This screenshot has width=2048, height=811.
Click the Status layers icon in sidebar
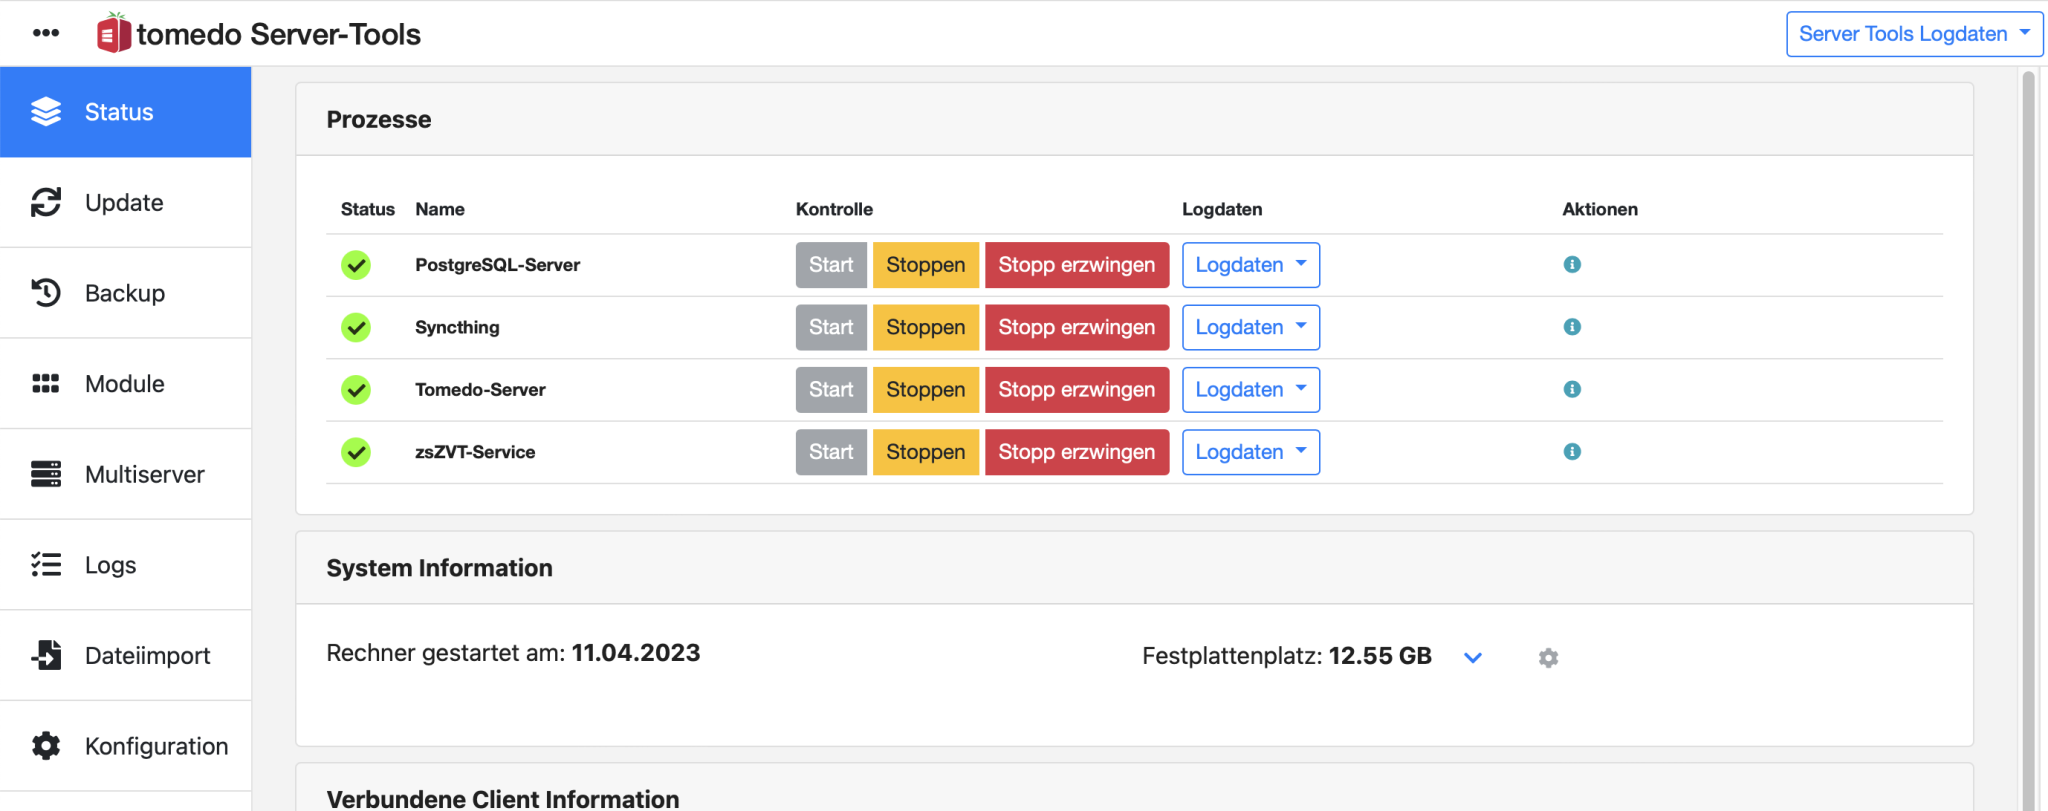point(46,112)
